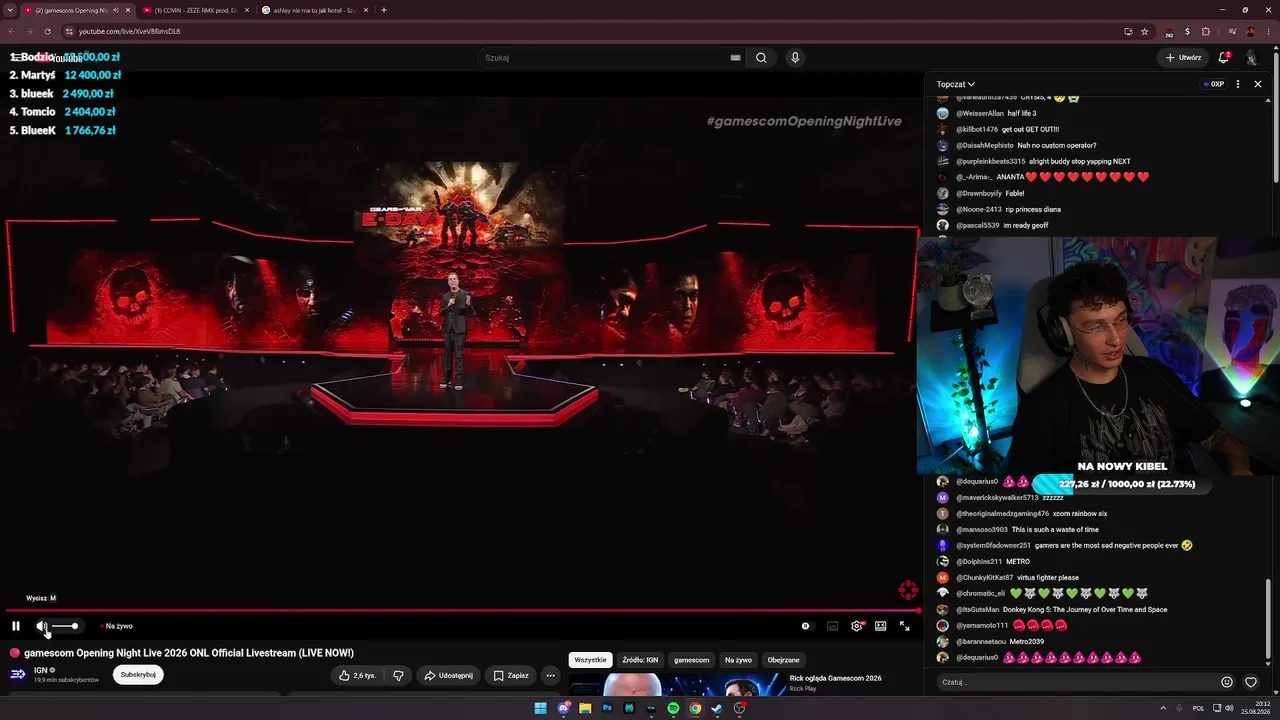Open the on-screen keyboard in search
The image size is (1280, 720).
click(x=736, y=58)
